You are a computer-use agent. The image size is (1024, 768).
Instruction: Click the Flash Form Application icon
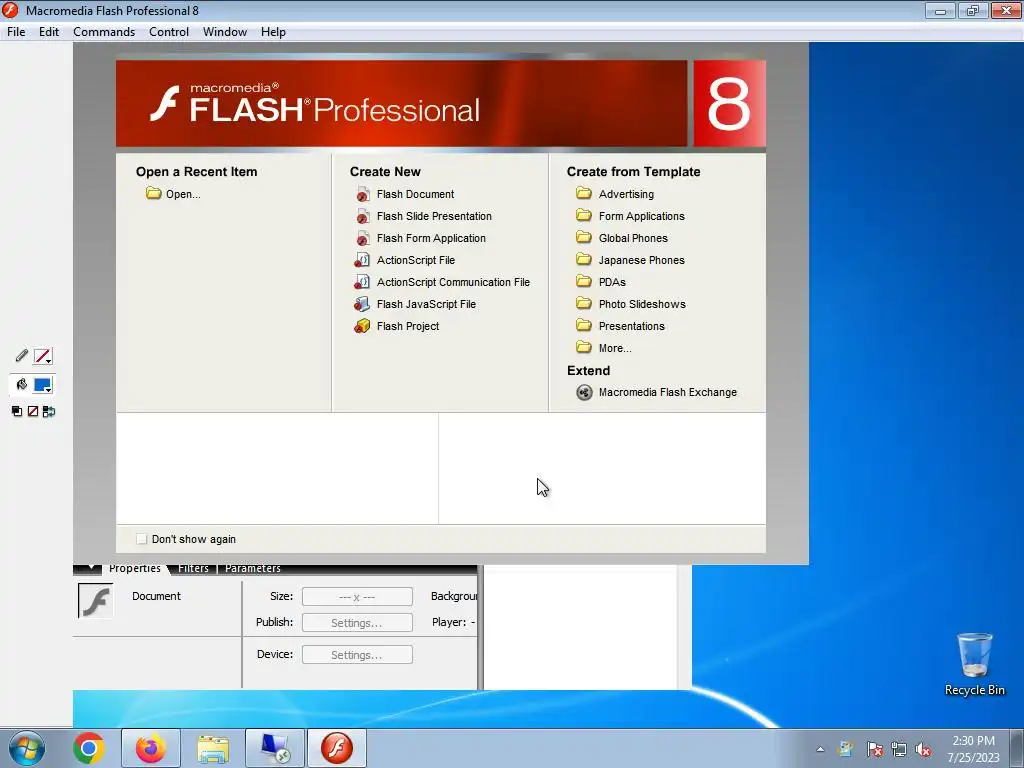(x=362, y=238)
